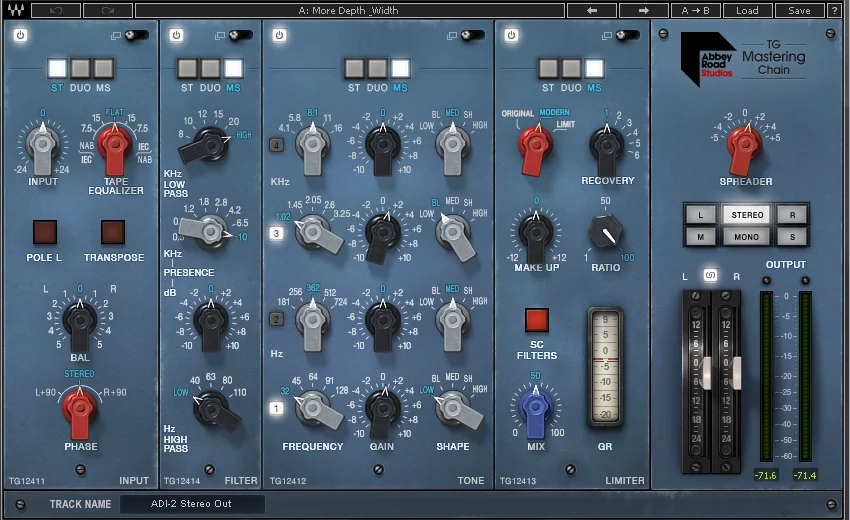Image resolution: width=850 pixels, height=520 pixels.
Task: Flip the mini switch in Filter module header
Action: coord(240,35)
